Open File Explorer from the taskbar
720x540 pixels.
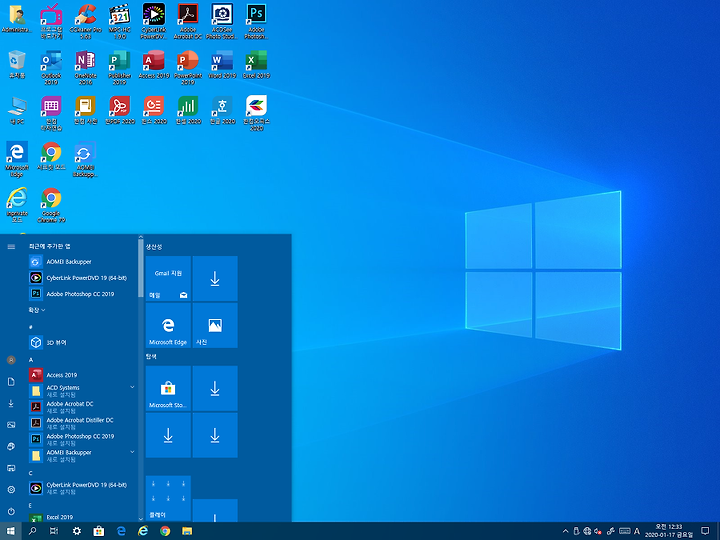point(187,531)
